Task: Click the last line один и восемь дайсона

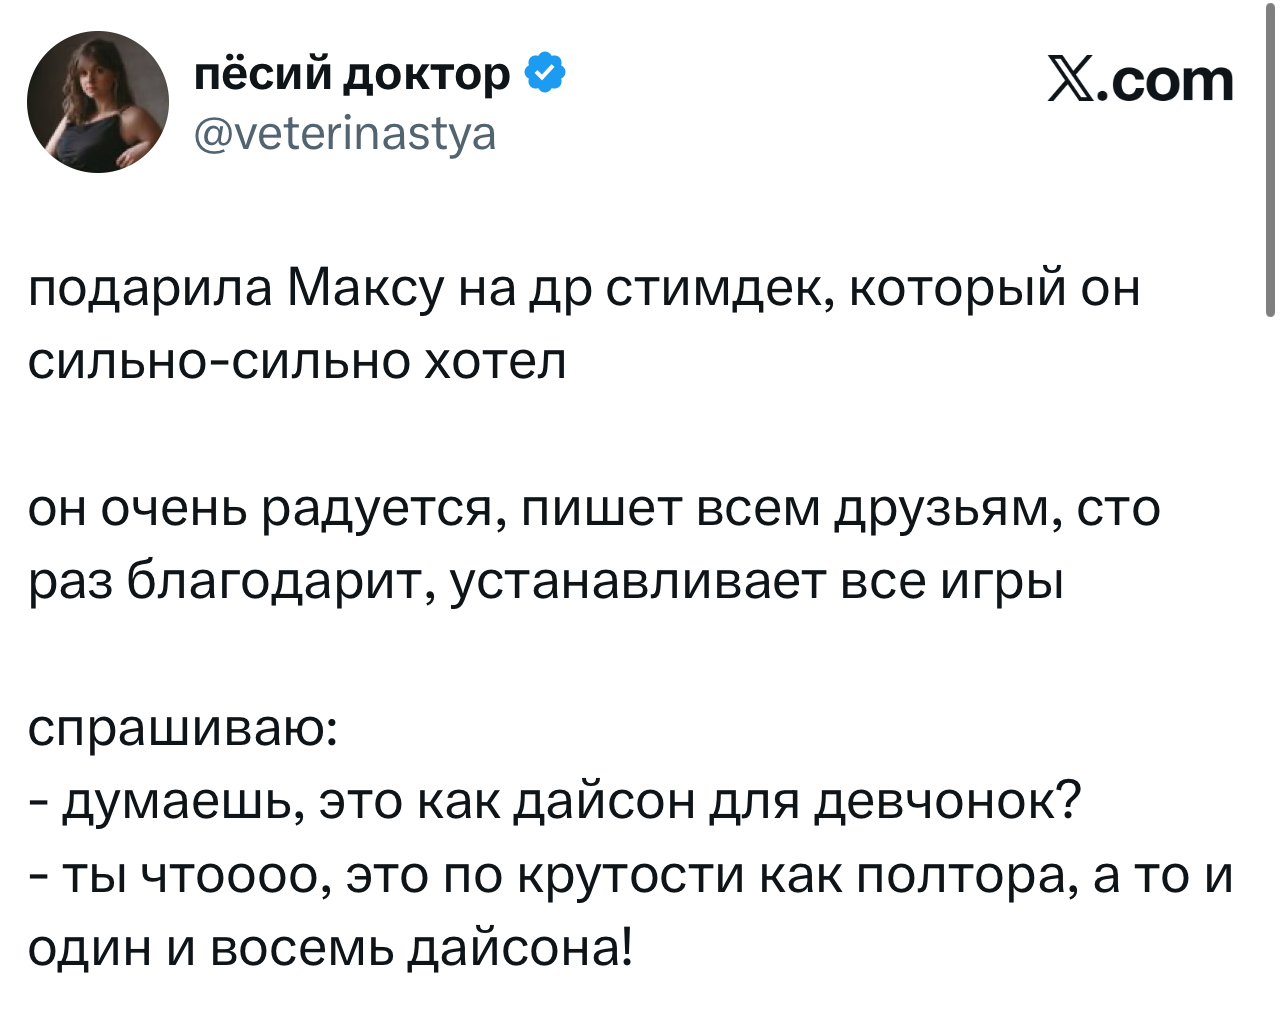Action: [x=330, y=946]
